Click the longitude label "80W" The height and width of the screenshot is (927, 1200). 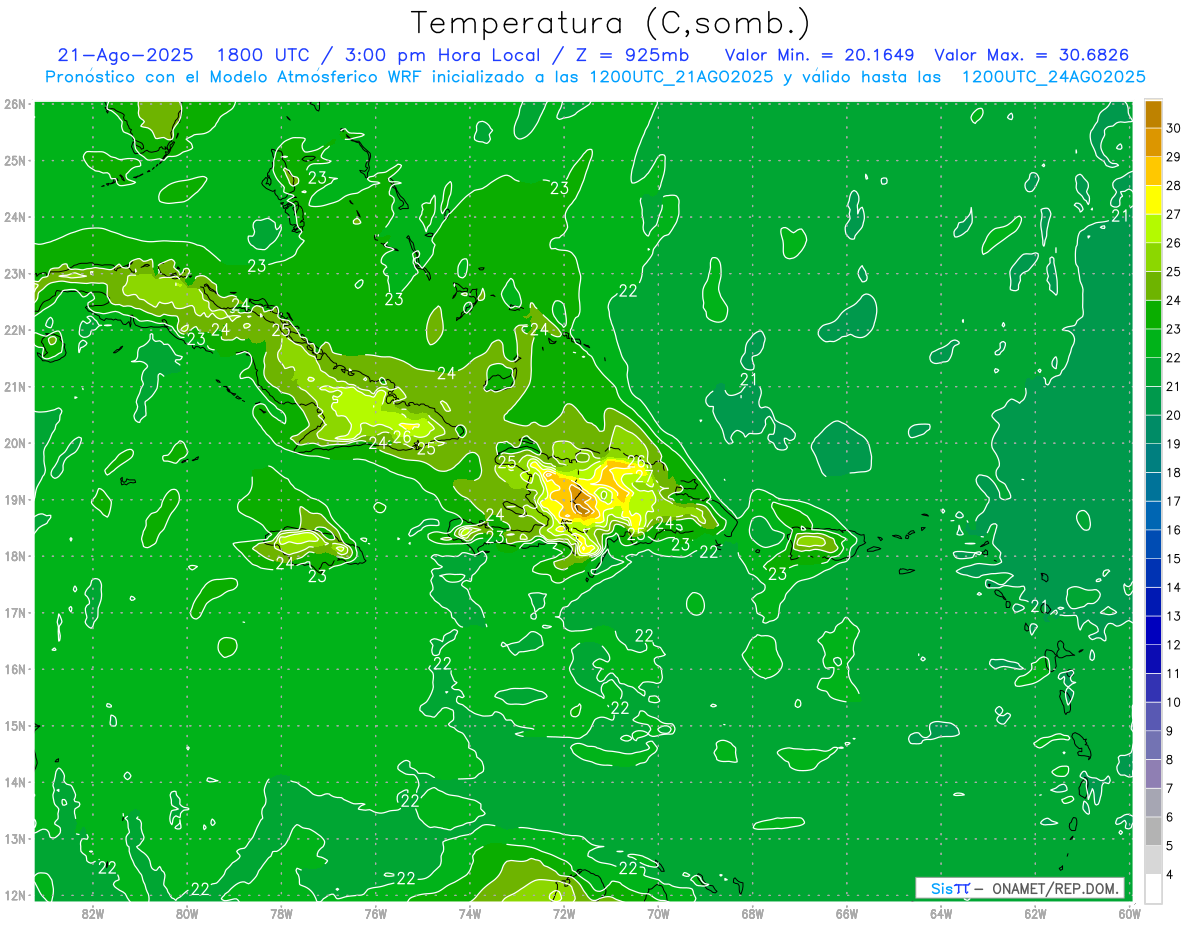pos(187,912)
